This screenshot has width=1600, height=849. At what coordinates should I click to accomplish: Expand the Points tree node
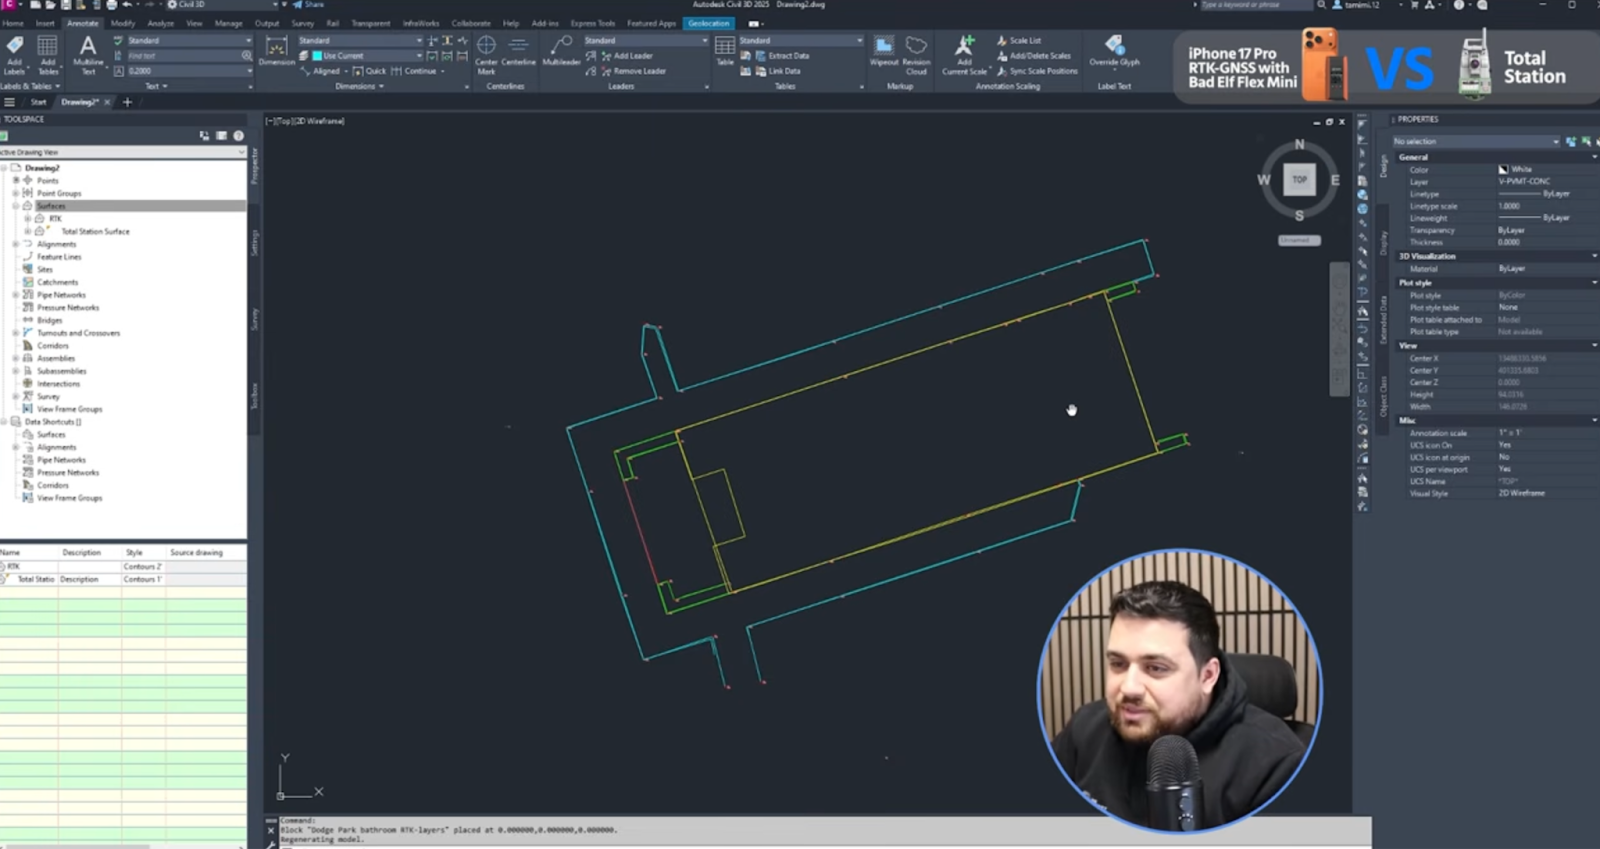pos(15,181)
